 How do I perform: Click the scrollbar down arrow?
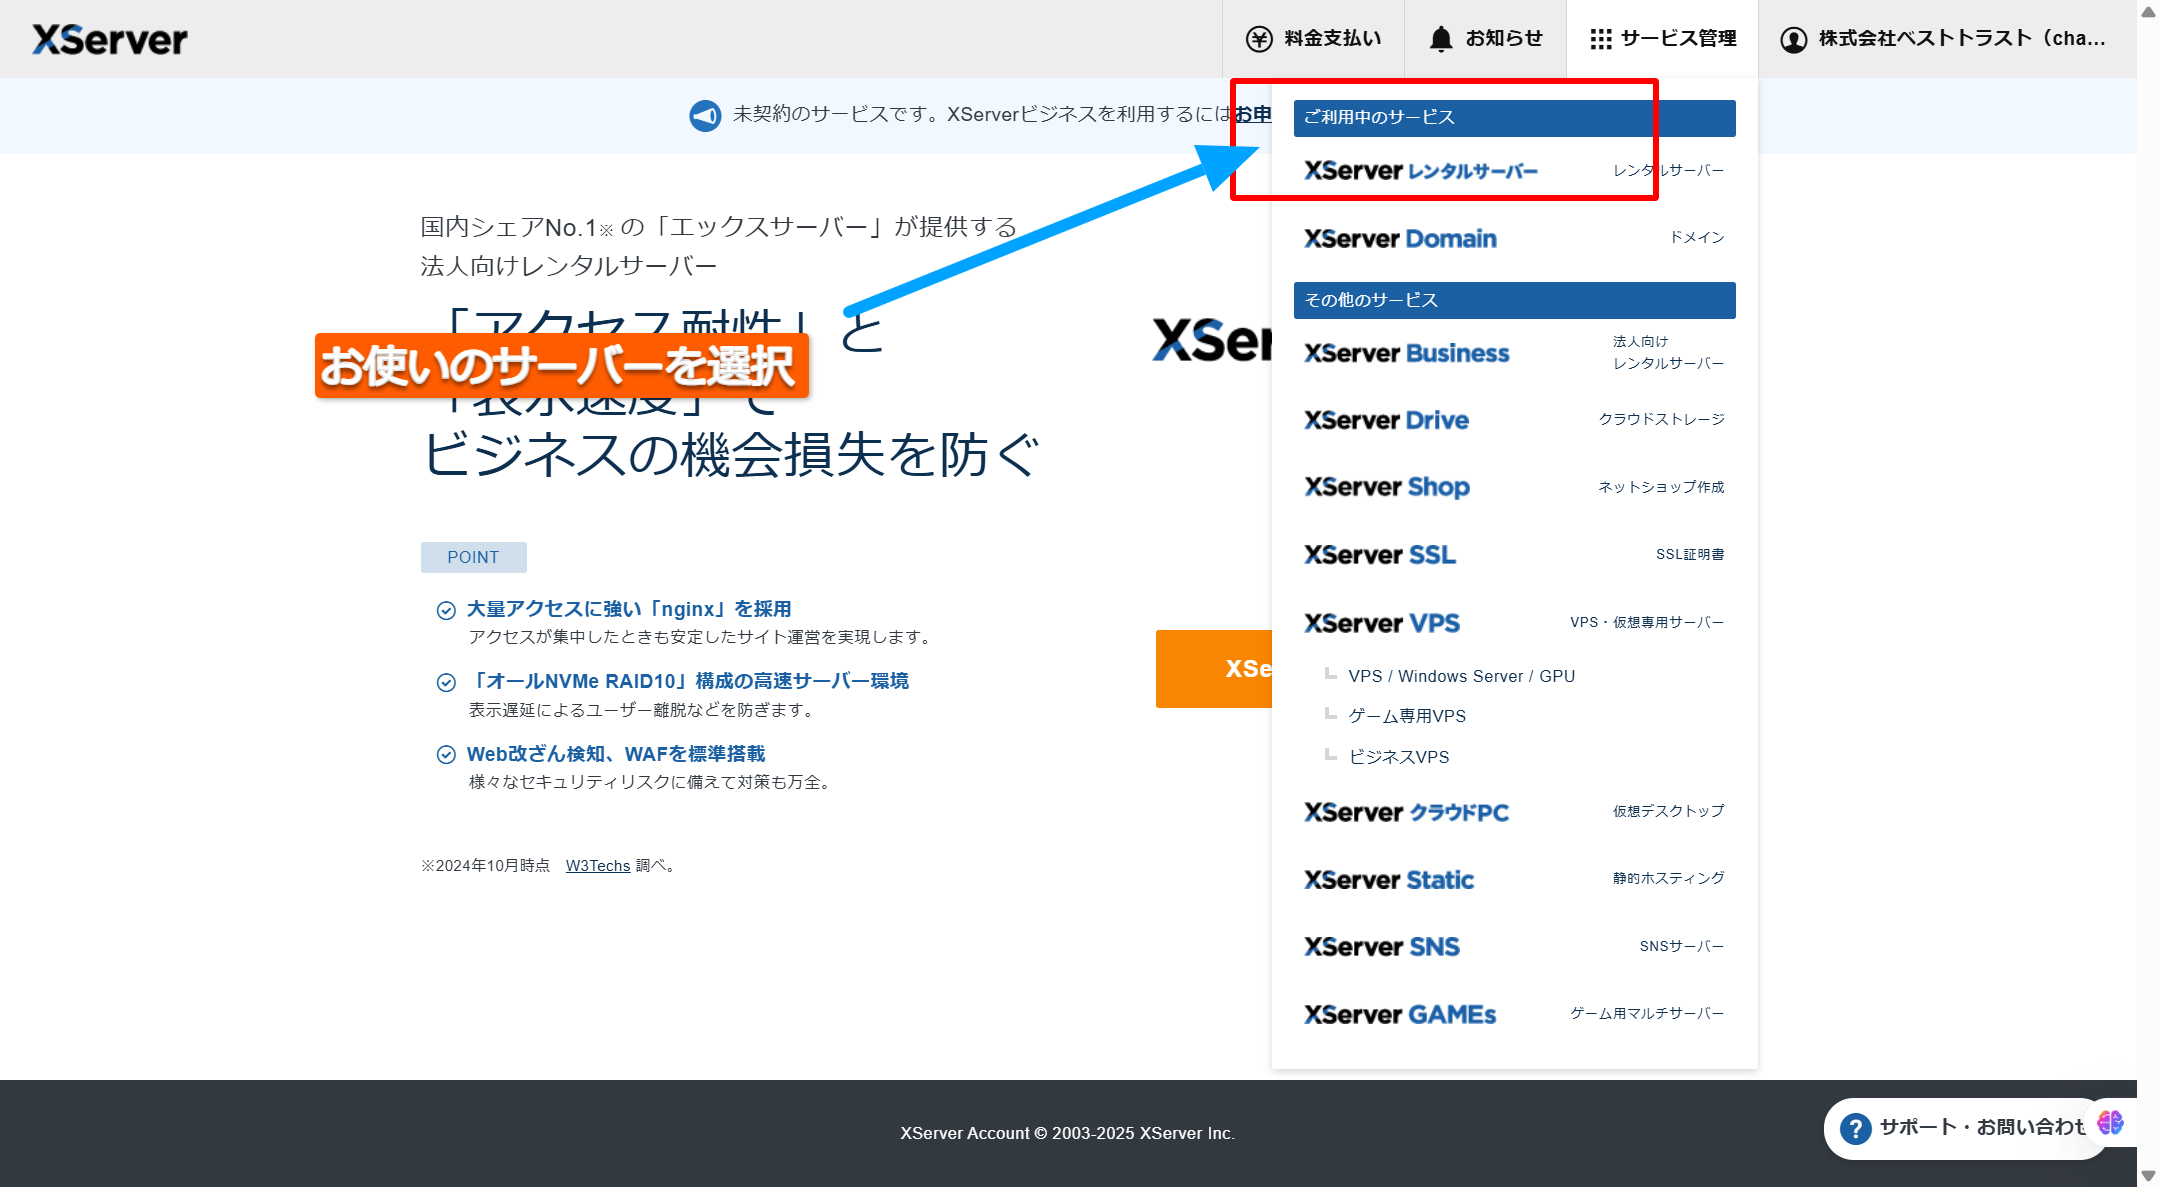2148,1175
